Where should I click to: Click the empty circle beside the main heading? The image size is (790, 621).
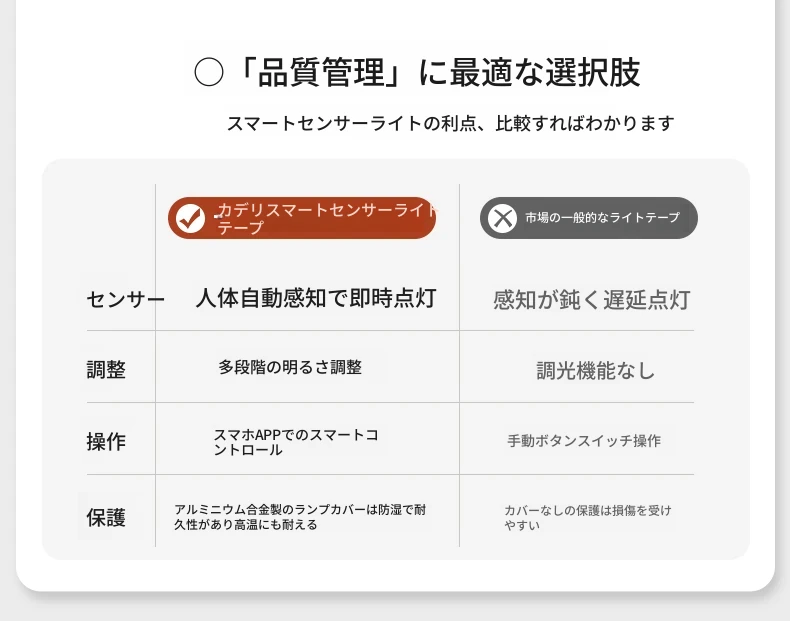[x=209, y=72]
